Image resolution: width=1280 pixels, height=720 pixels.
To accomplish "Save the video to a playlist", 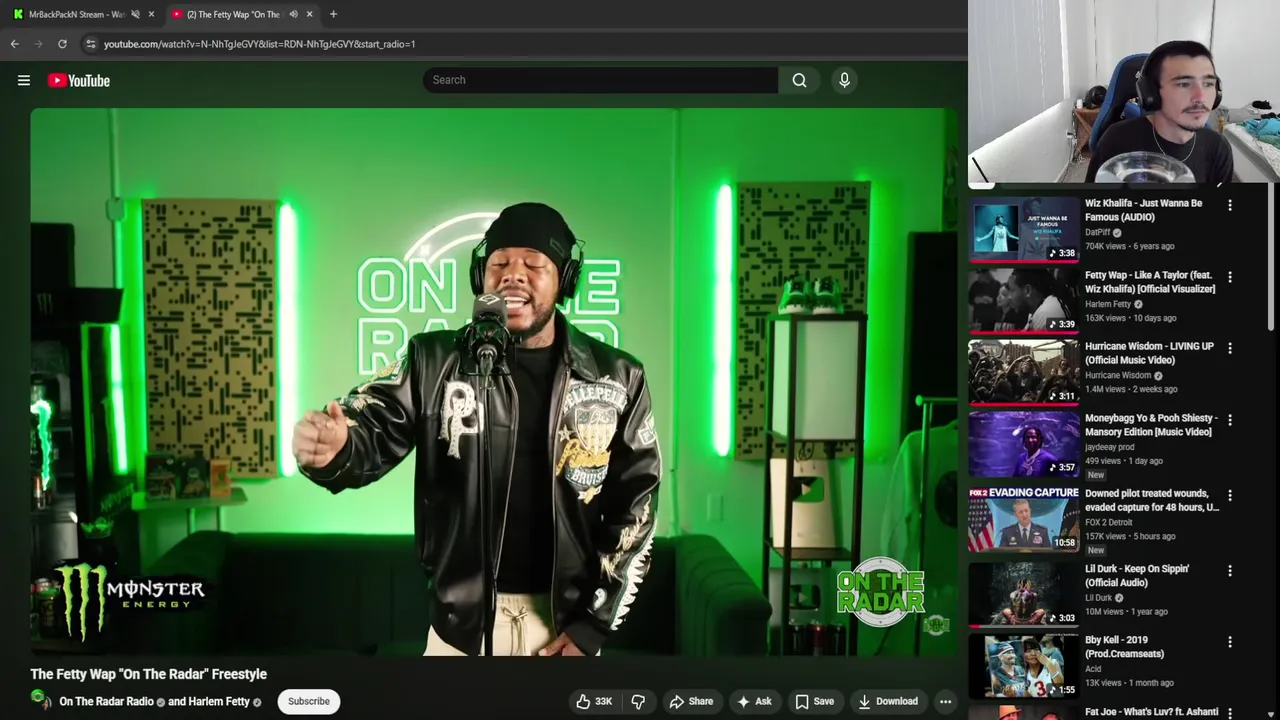I will 814,701.
